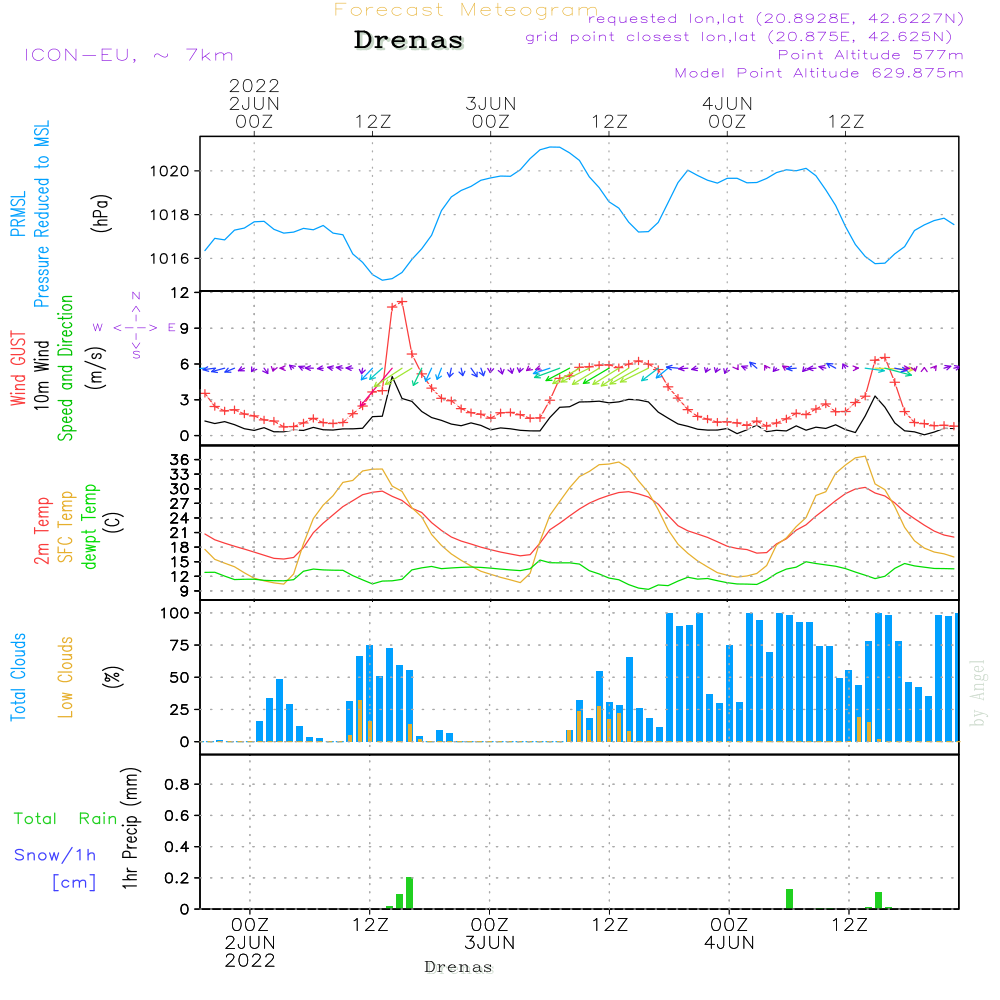Click the 2m Temp legend label

point(42,531)
